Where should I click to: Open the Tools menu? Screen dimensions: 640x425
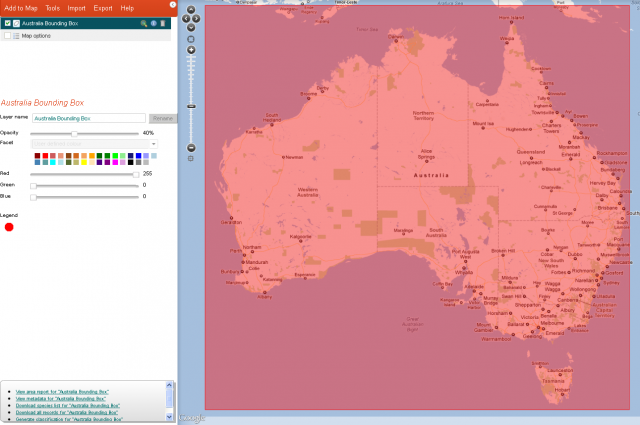(53, 8)
